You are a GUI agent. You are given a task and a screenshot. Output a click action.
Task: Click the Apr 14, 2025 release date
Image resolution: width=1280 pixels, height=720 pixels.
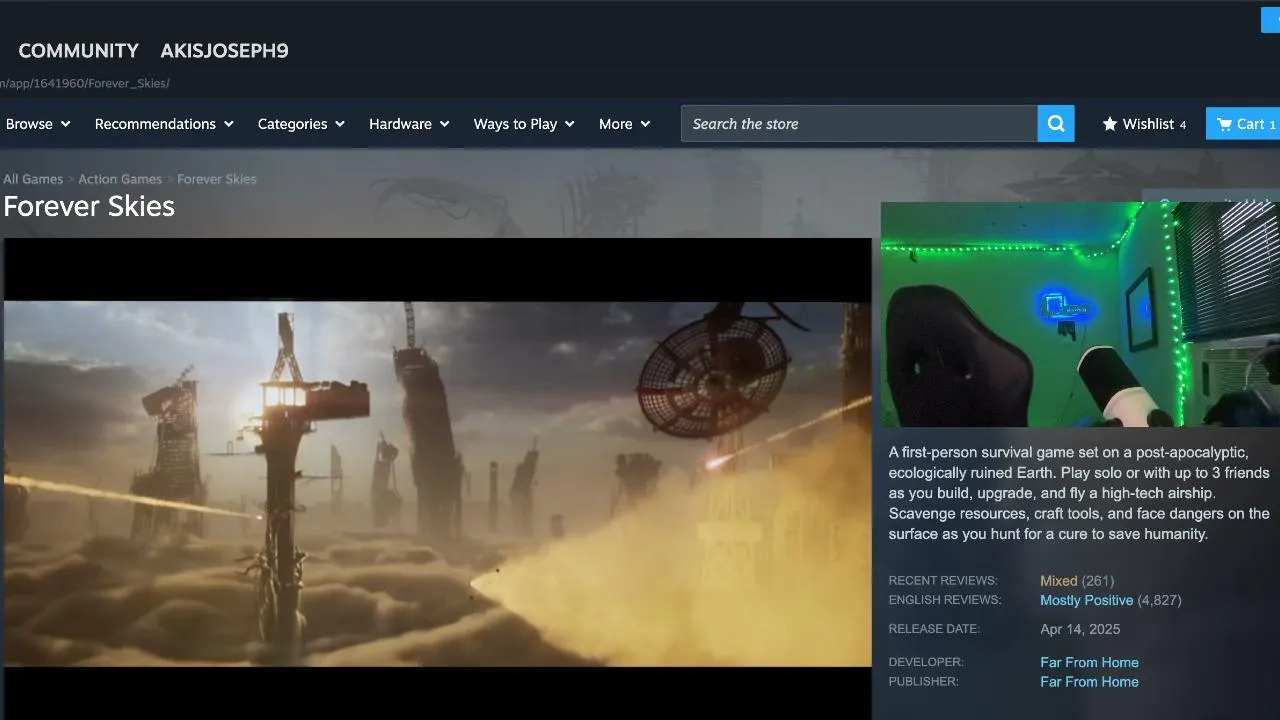1080,629
